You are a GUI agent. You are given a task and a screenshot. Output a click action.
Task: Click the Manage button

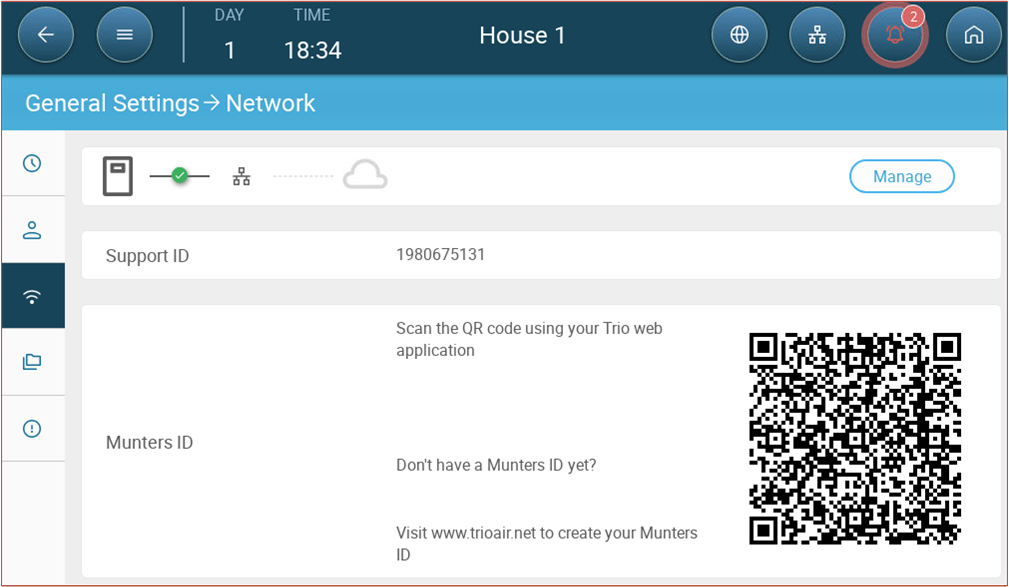click(x=901, y=176)
